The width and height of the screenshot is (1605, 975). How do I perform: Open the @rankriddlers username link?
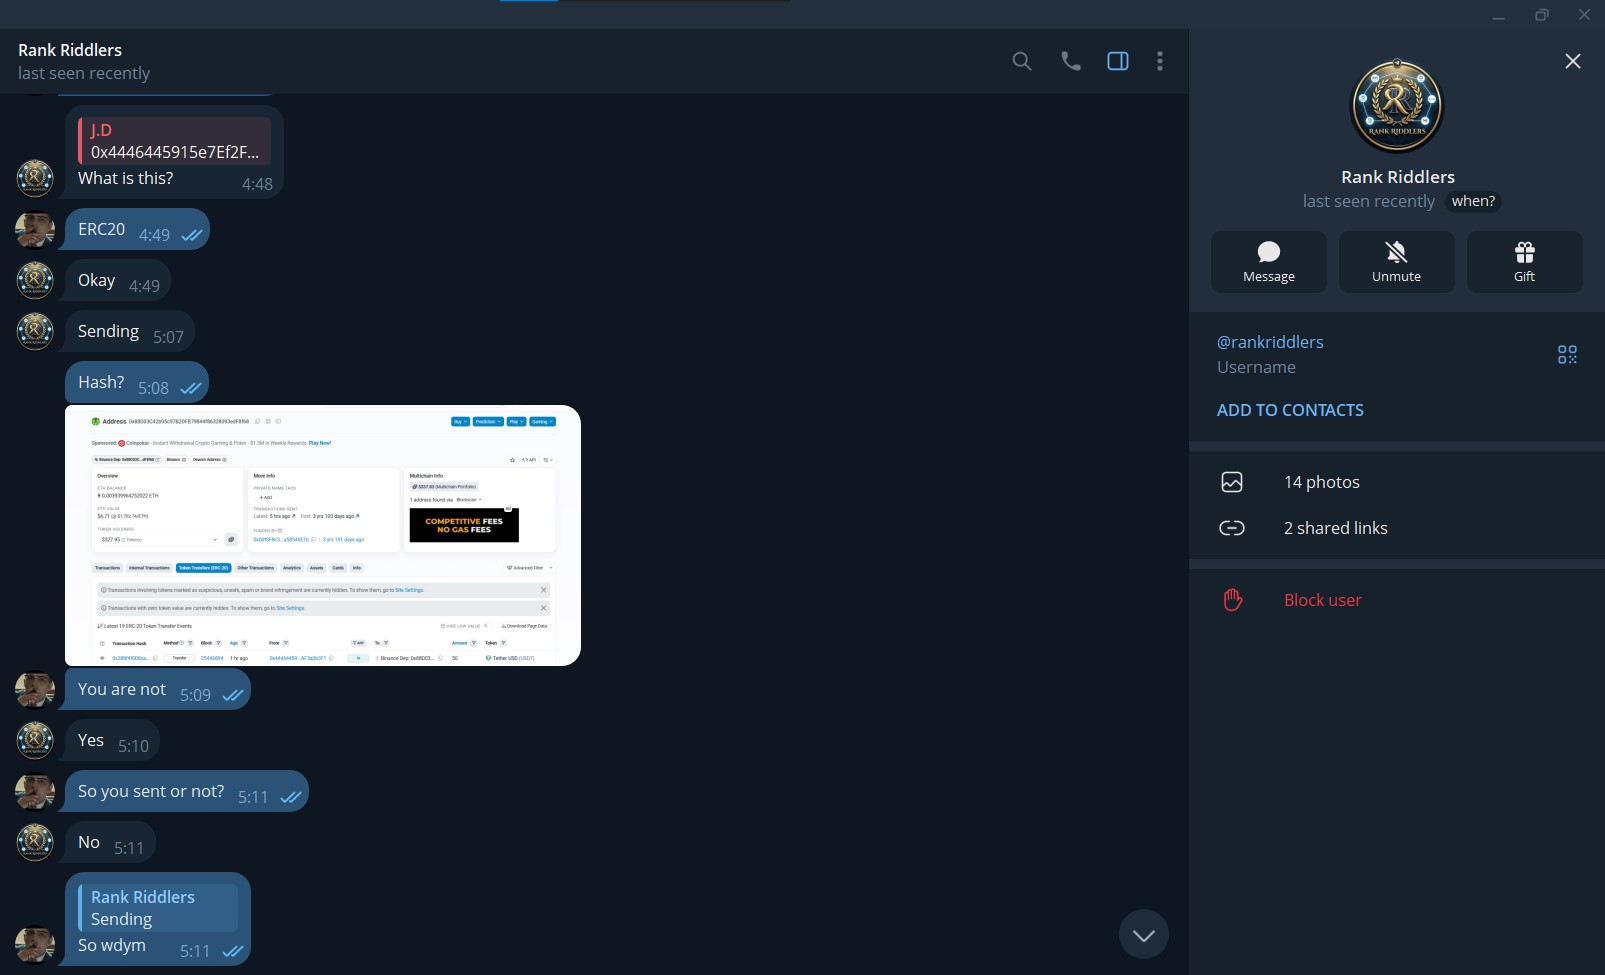[x=1270, y=342]
